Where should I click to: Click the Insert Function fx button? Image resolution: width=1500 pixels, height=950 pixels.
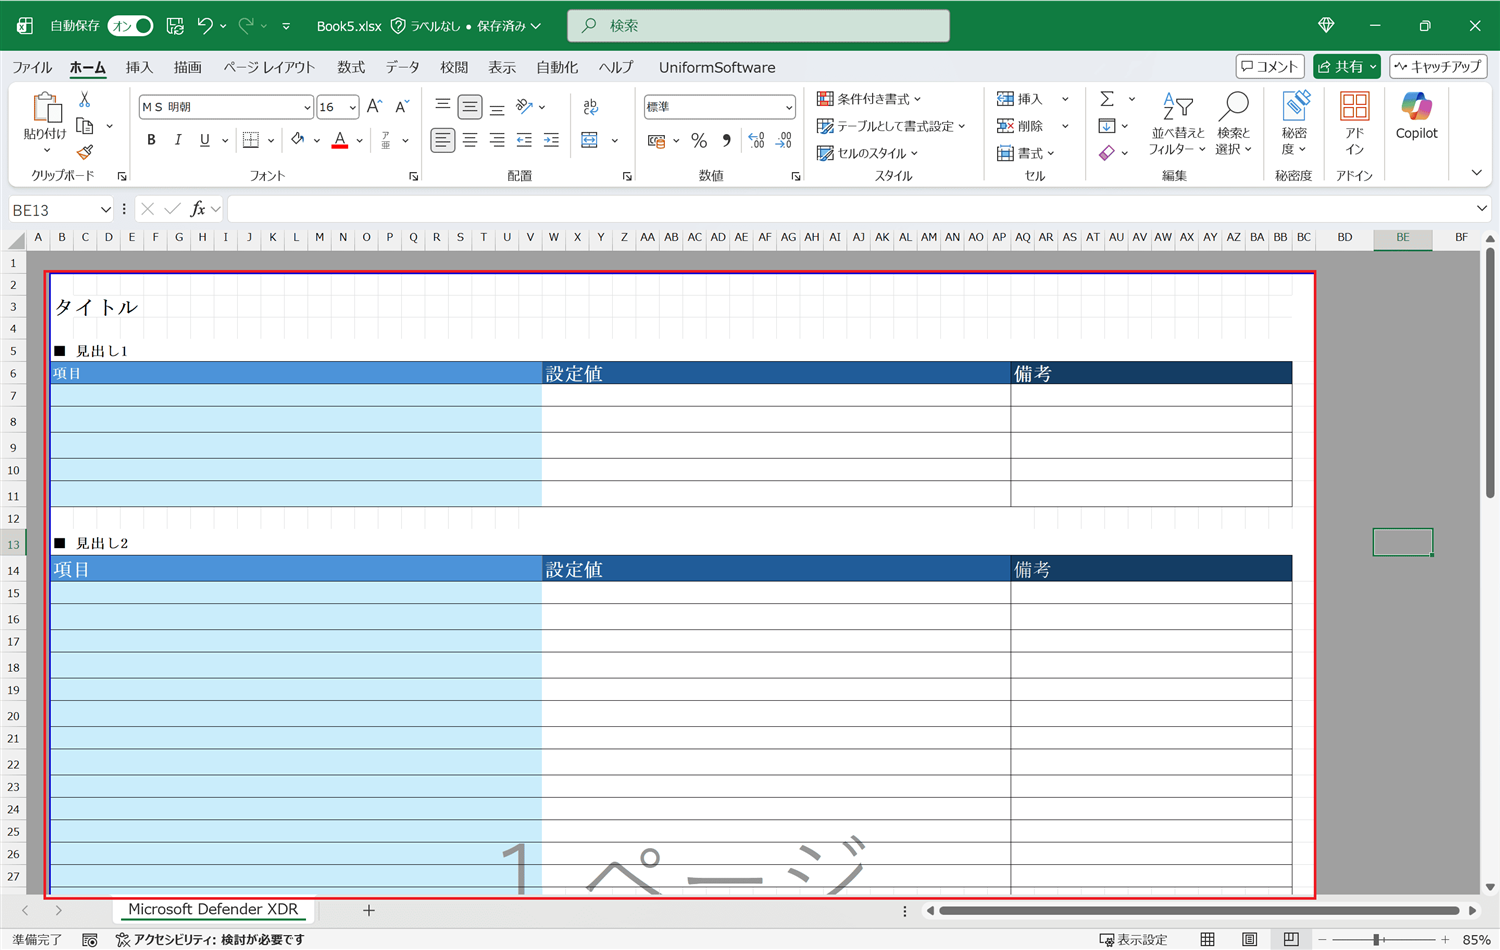[x=198, y=209]
